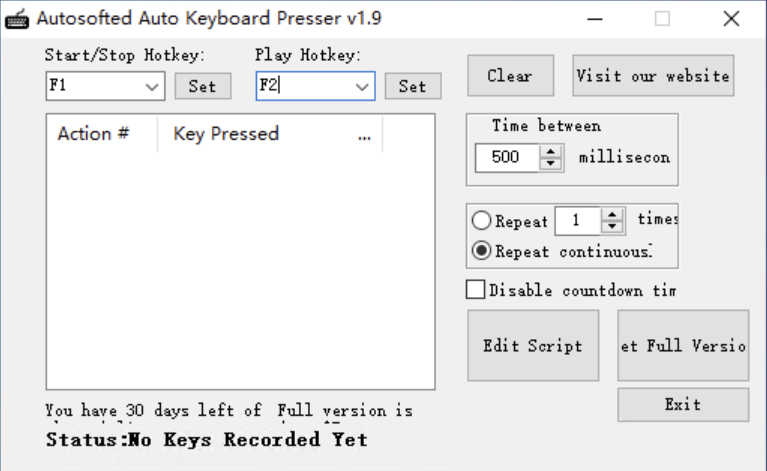The image size is (767, 471).
Task: Click the Key Pressed column header
Action: [x=226, y=134]
